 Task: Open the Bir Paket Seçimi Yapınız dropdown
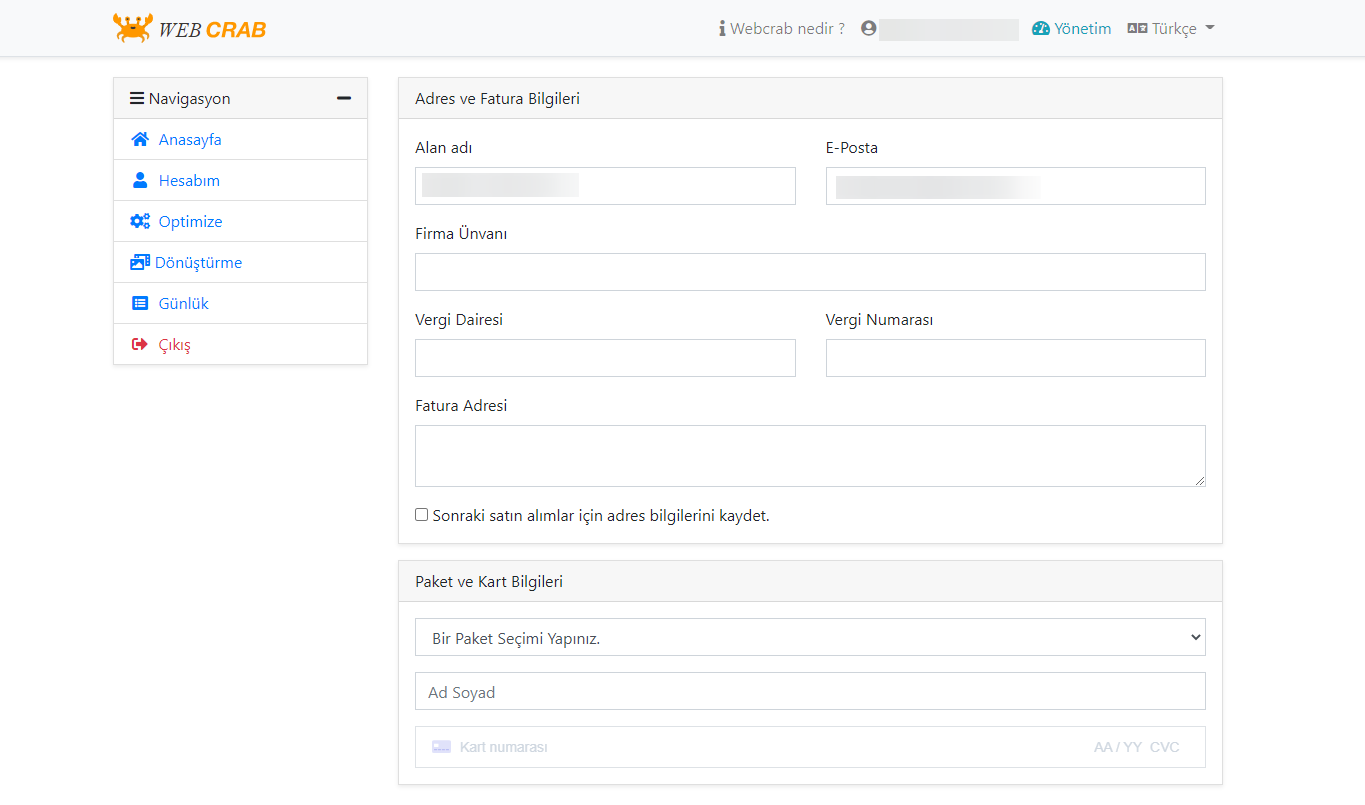pos(810,637)
